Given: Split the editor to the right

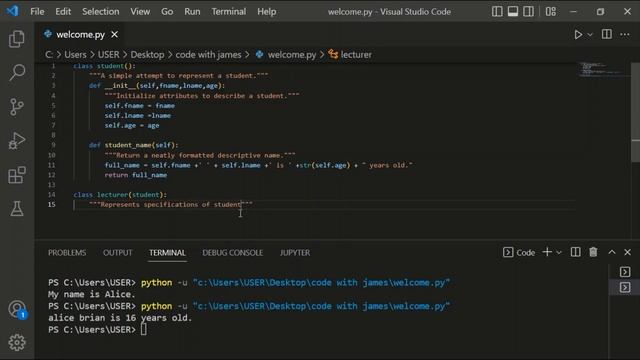Looking at the screenshot, I should coord(607,34).
